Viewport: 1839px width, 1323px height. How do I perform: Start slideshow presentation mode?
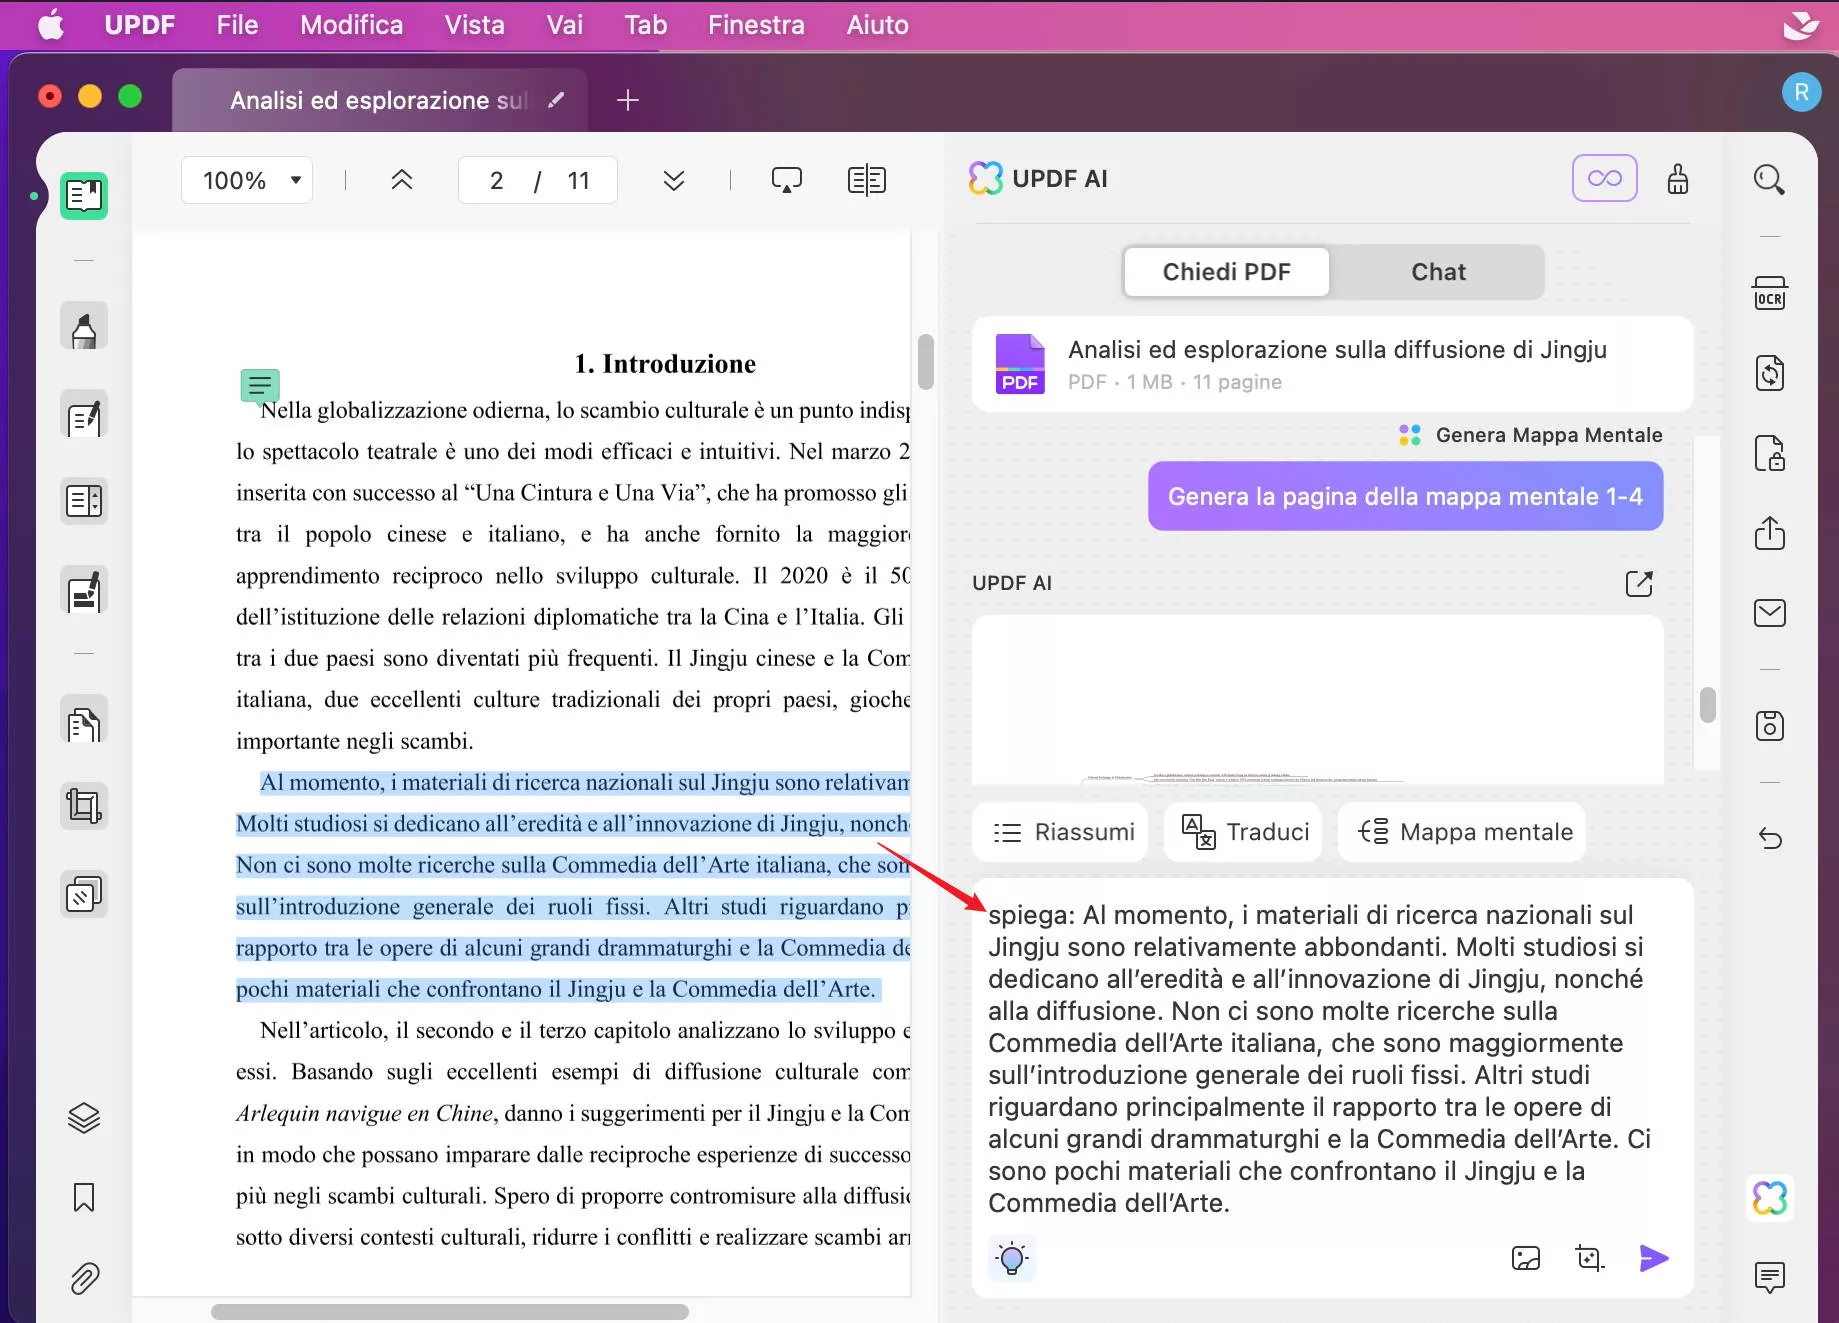click(x=786, y=180)
